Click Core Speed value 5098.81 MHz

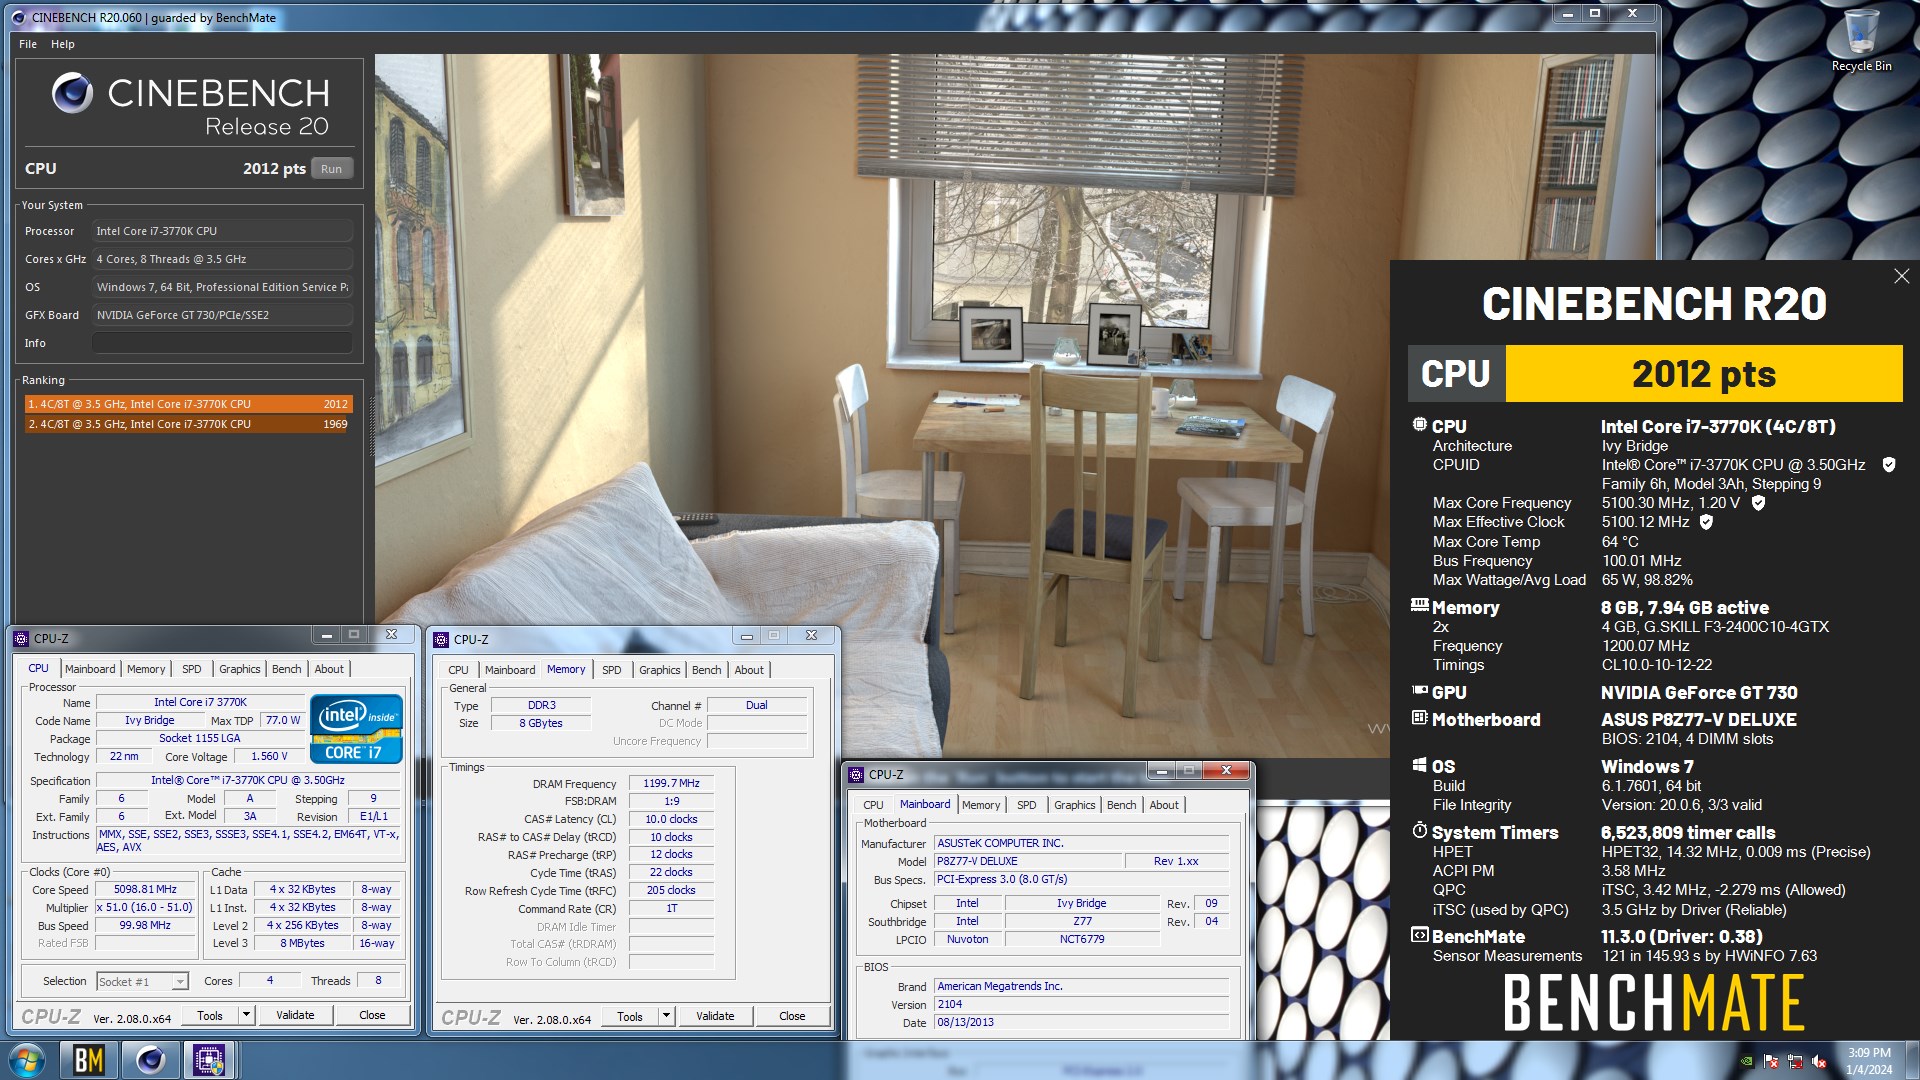click(145, 889)
